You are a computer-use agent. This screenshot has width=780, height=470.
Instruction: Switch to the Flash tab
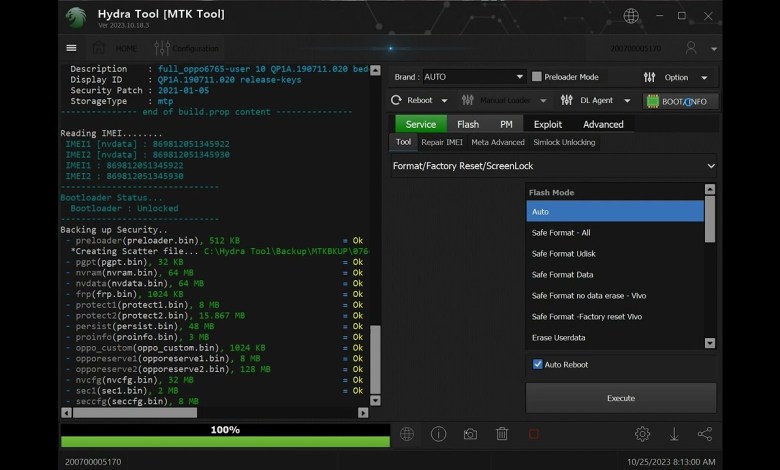468,124
